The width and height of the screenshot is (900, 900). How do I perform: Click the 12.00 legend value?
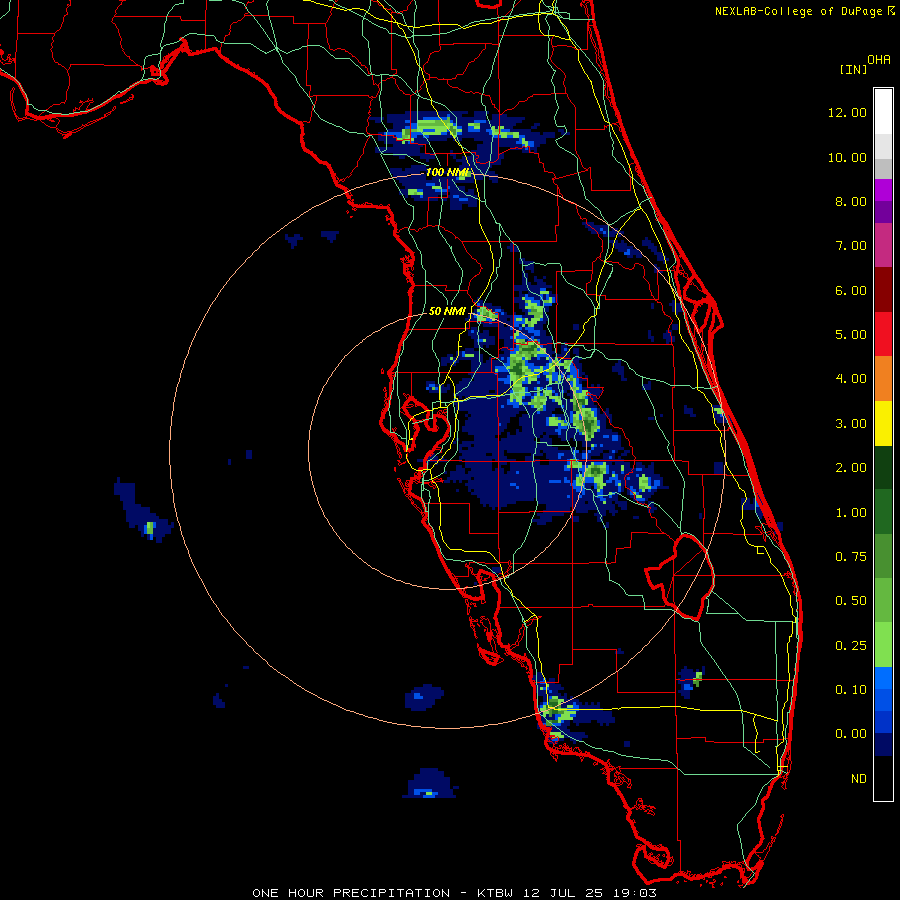847,112
